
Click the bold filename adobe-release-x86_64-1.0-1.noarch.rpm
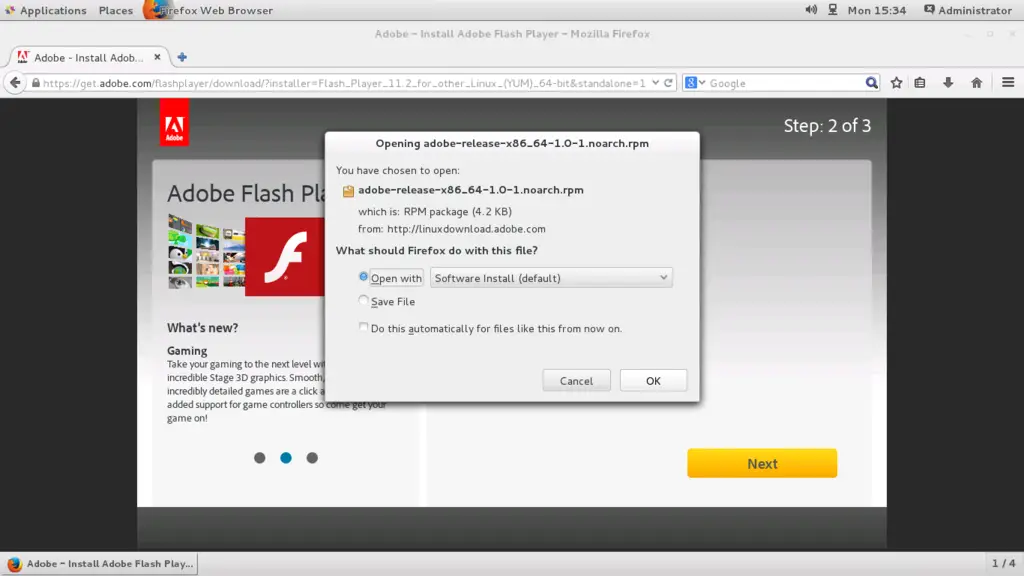[x=471, y=190]
